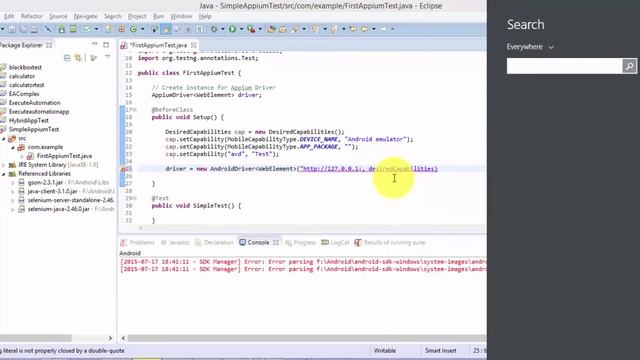Select the blackboxtest project
640x360 pixels.
[25, 67]
